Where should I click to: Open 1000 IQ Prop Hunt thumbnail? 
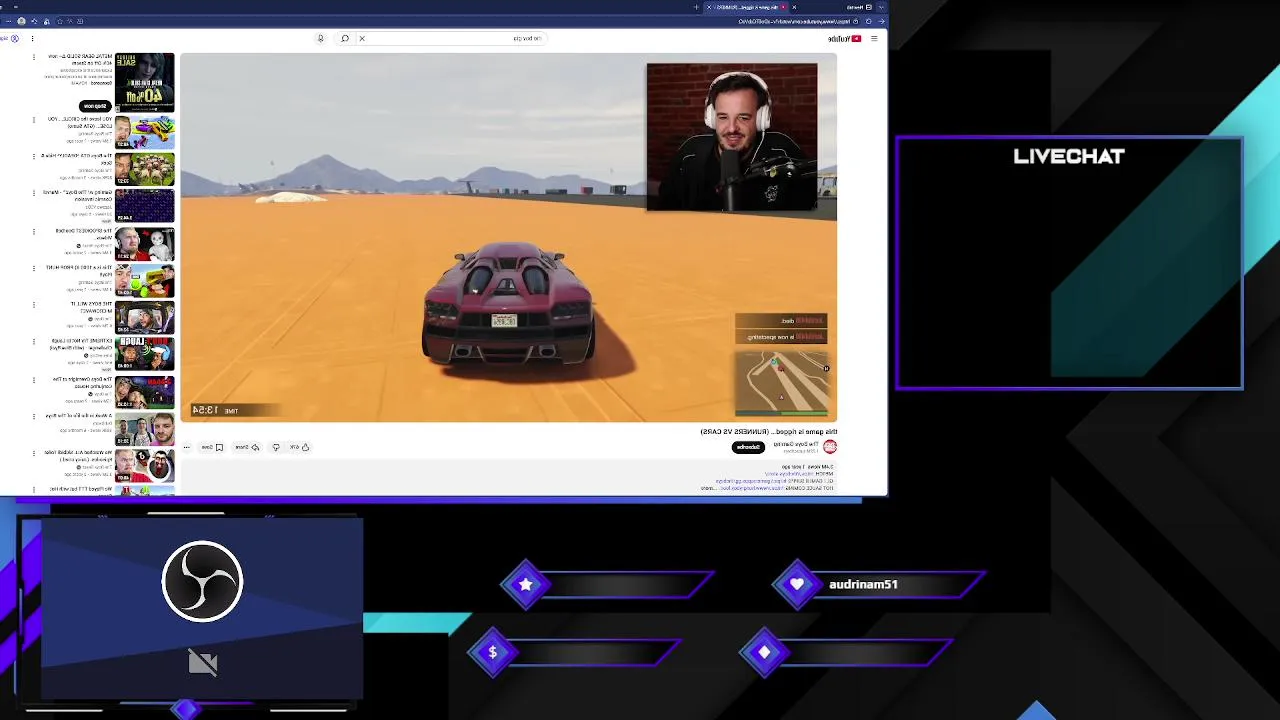[x=144, y=280]
